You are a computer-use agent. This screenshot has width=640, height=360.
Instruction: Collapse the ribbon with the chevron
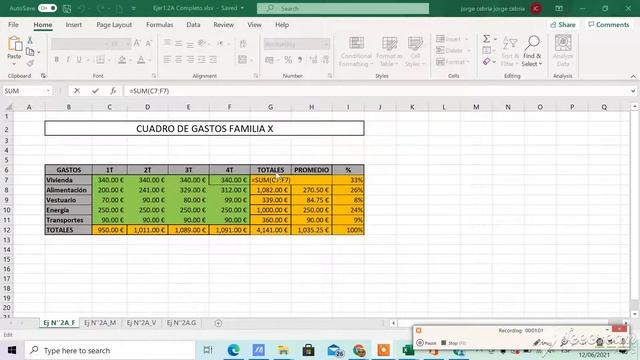click(x=633, y=76)
